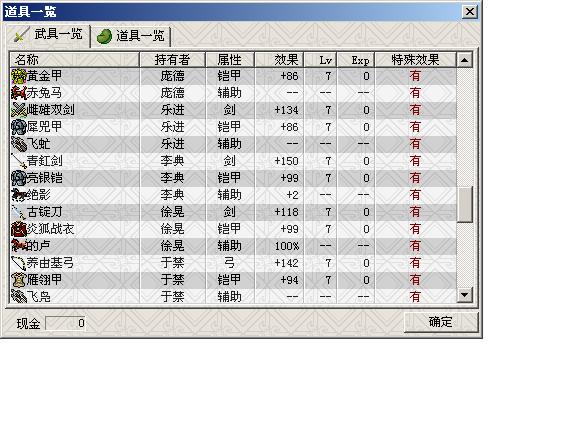Select the 青釭剑 item name
The width and height of the screenshot is (576, 432).
coord(44,161)
